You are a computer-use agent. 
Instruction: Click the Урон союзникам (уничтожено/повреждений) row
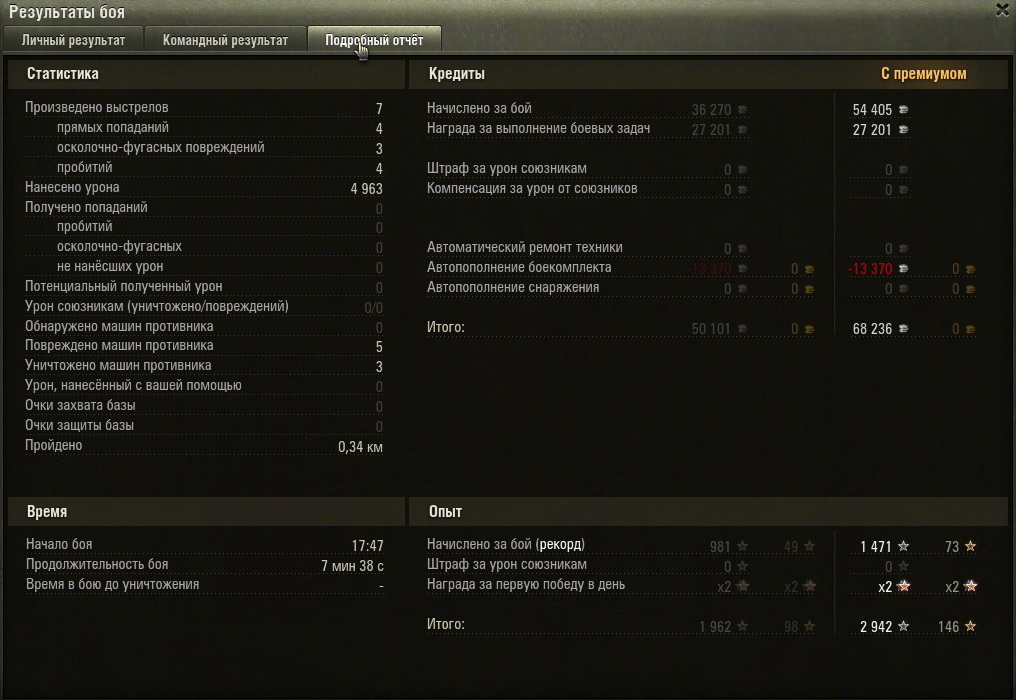point(203,307)
